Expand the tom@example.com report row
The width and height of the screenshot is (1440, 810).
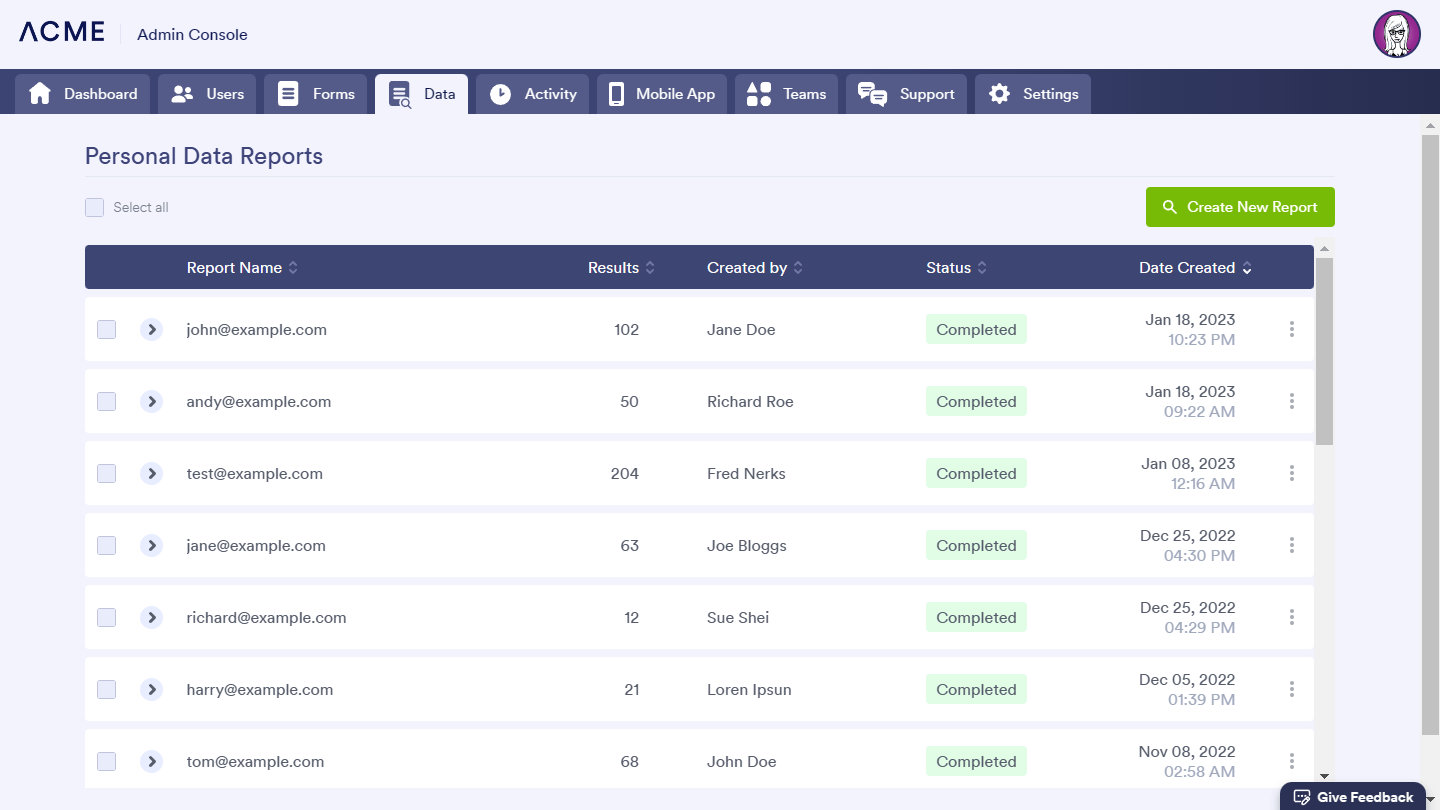(151, 761)
